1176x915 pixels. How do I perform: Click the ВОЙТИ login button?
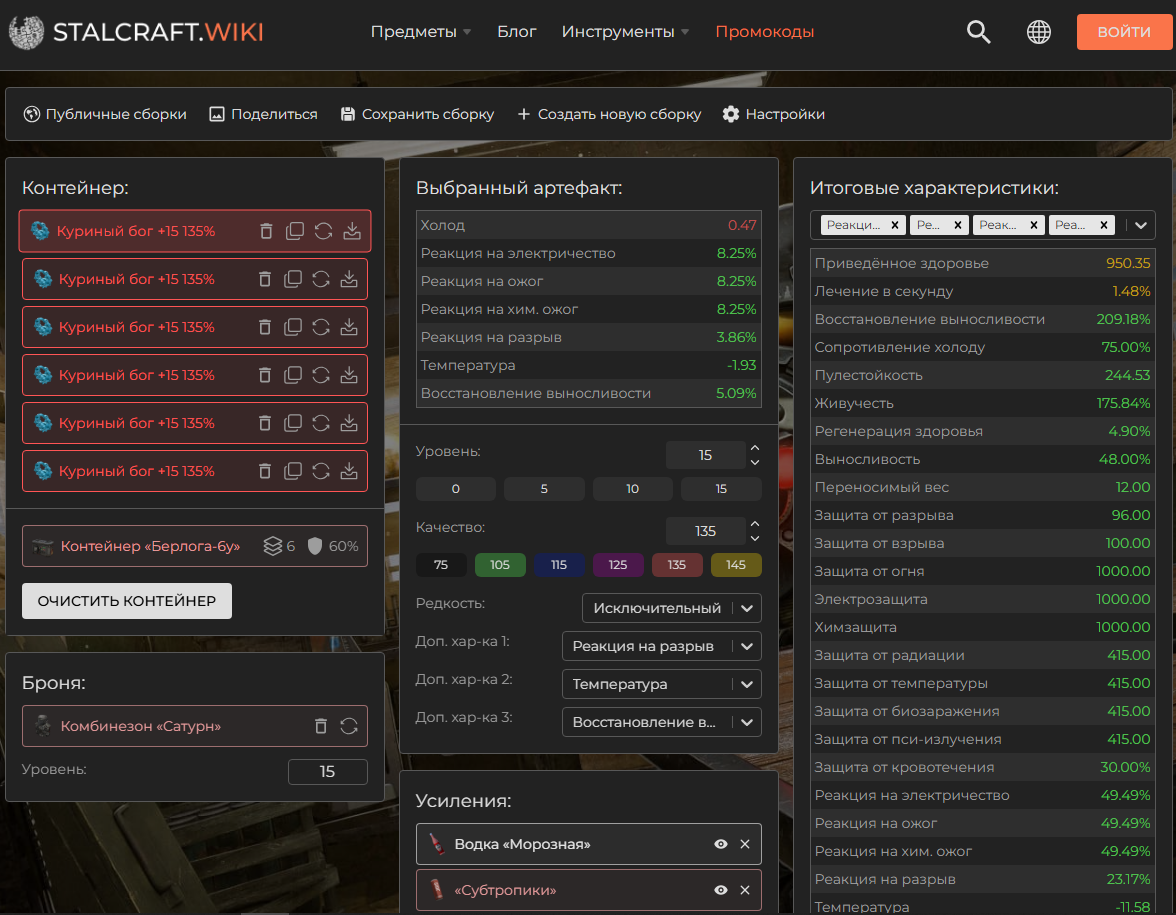pyautogui.click(x=1124, y=32)
